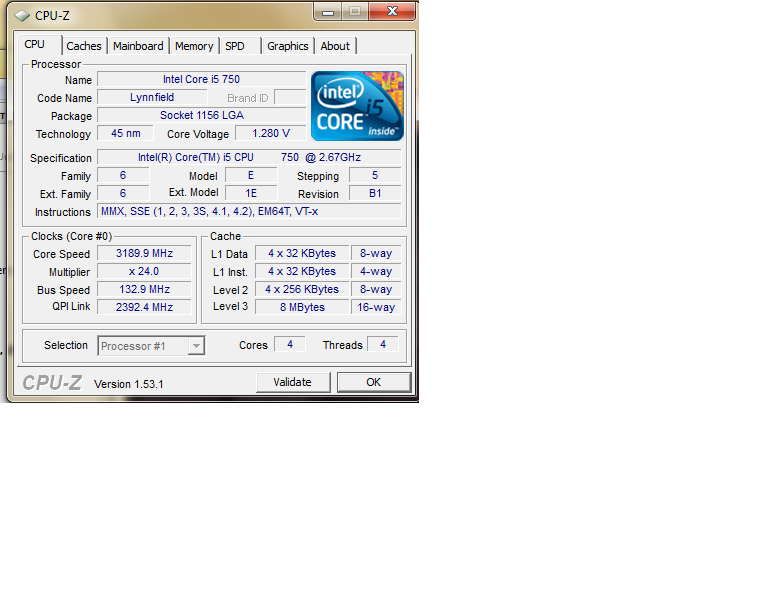This screenshot has height=614, width=768.
Task: Click the Model value E
Action: pos(251,175)
